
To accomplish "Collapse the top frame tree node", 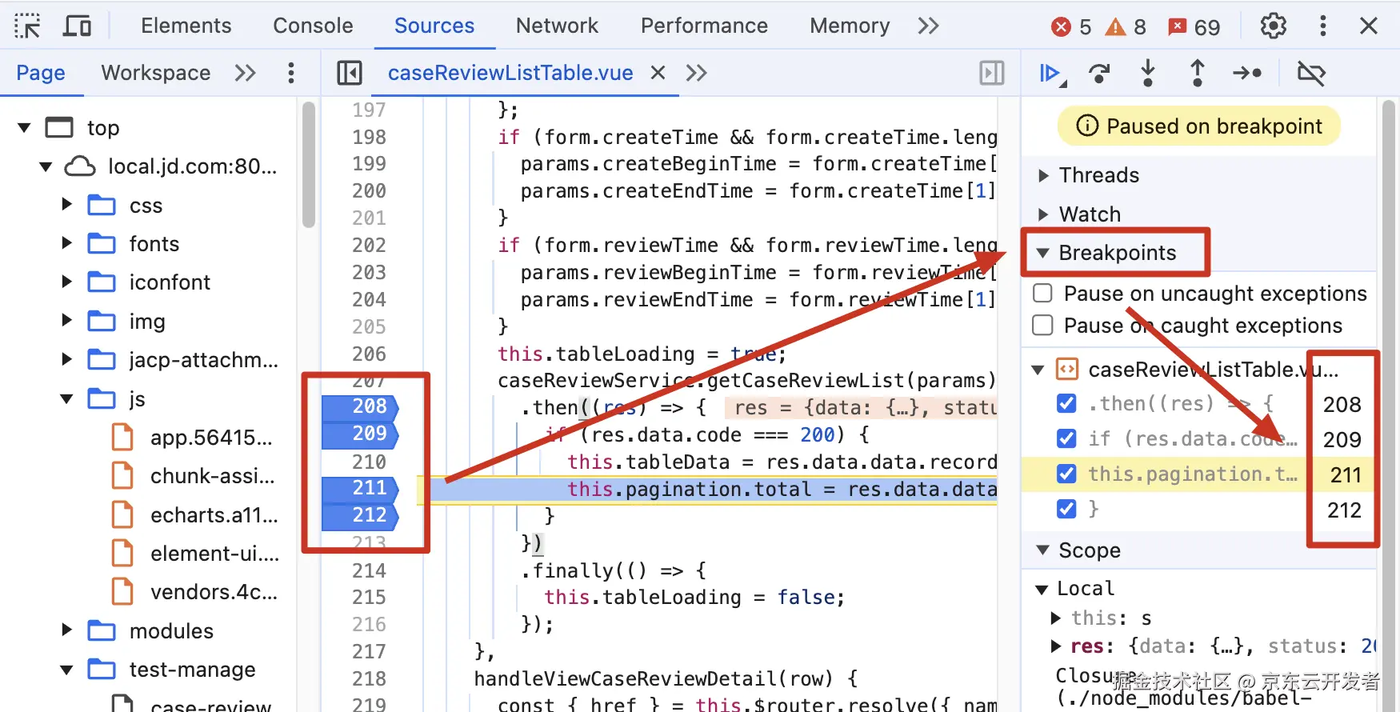I will (x=24, y=128).
